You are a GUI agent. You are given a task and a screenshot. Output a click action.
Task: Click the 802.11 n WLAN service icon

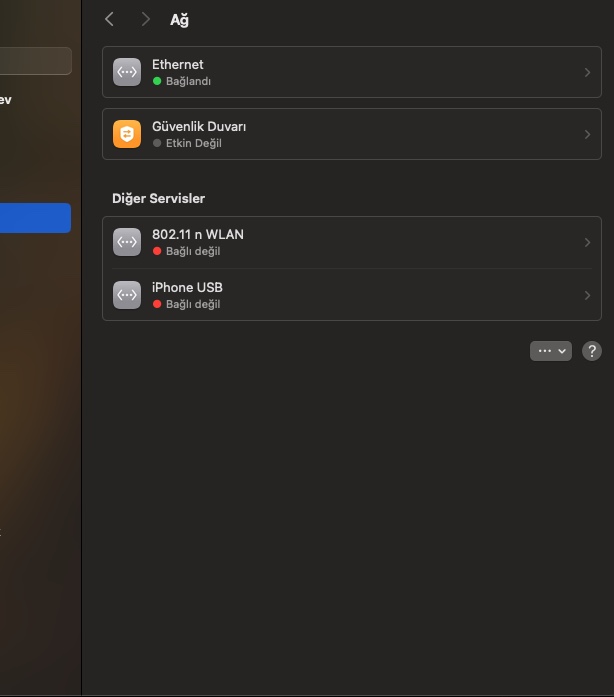[127, 242]
